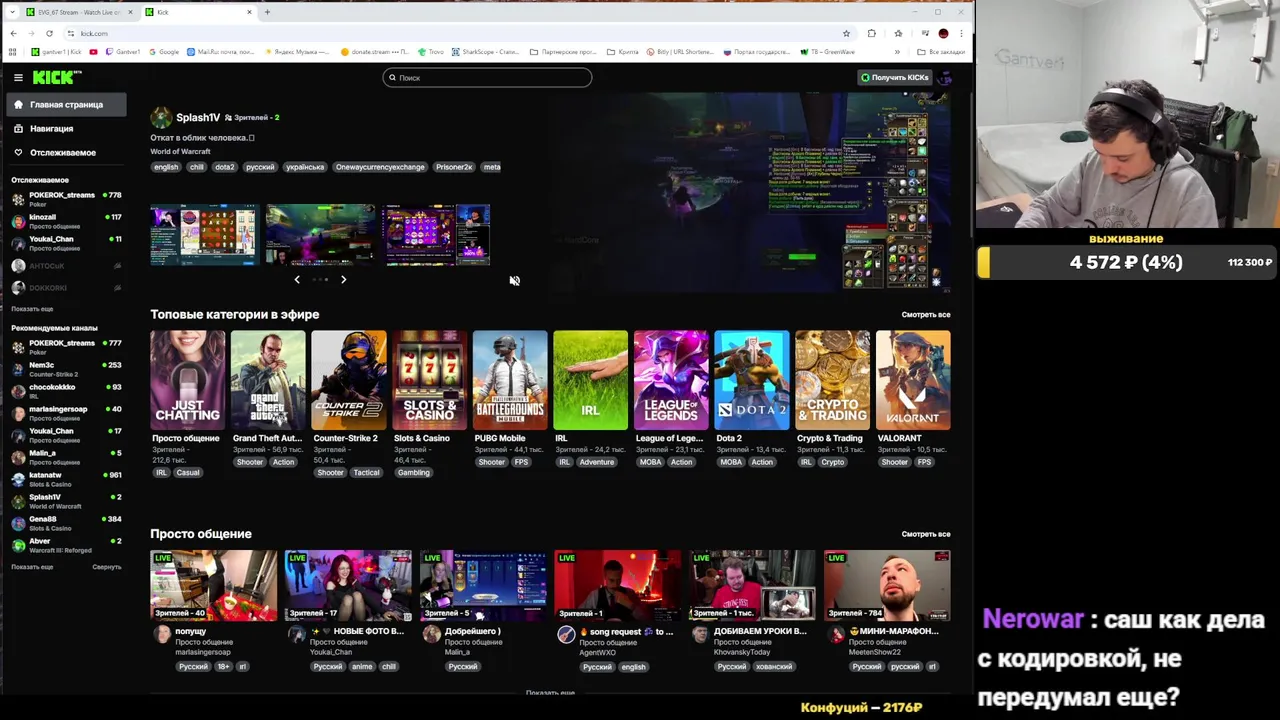The image size is (1280, 720).
Task: Open Chrome three-dot menu
Action: click(963, 33)
